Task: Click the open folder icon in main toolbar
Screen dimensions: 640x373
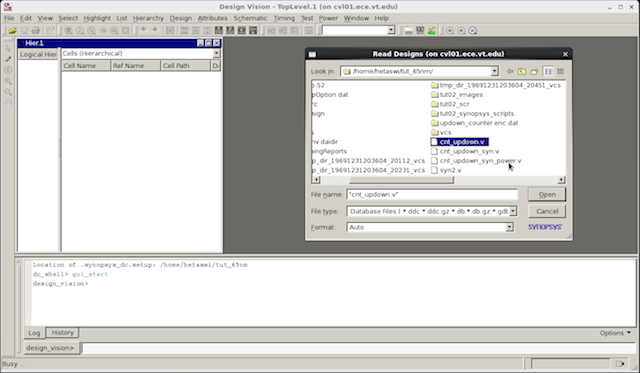Action: click(13, 31)
